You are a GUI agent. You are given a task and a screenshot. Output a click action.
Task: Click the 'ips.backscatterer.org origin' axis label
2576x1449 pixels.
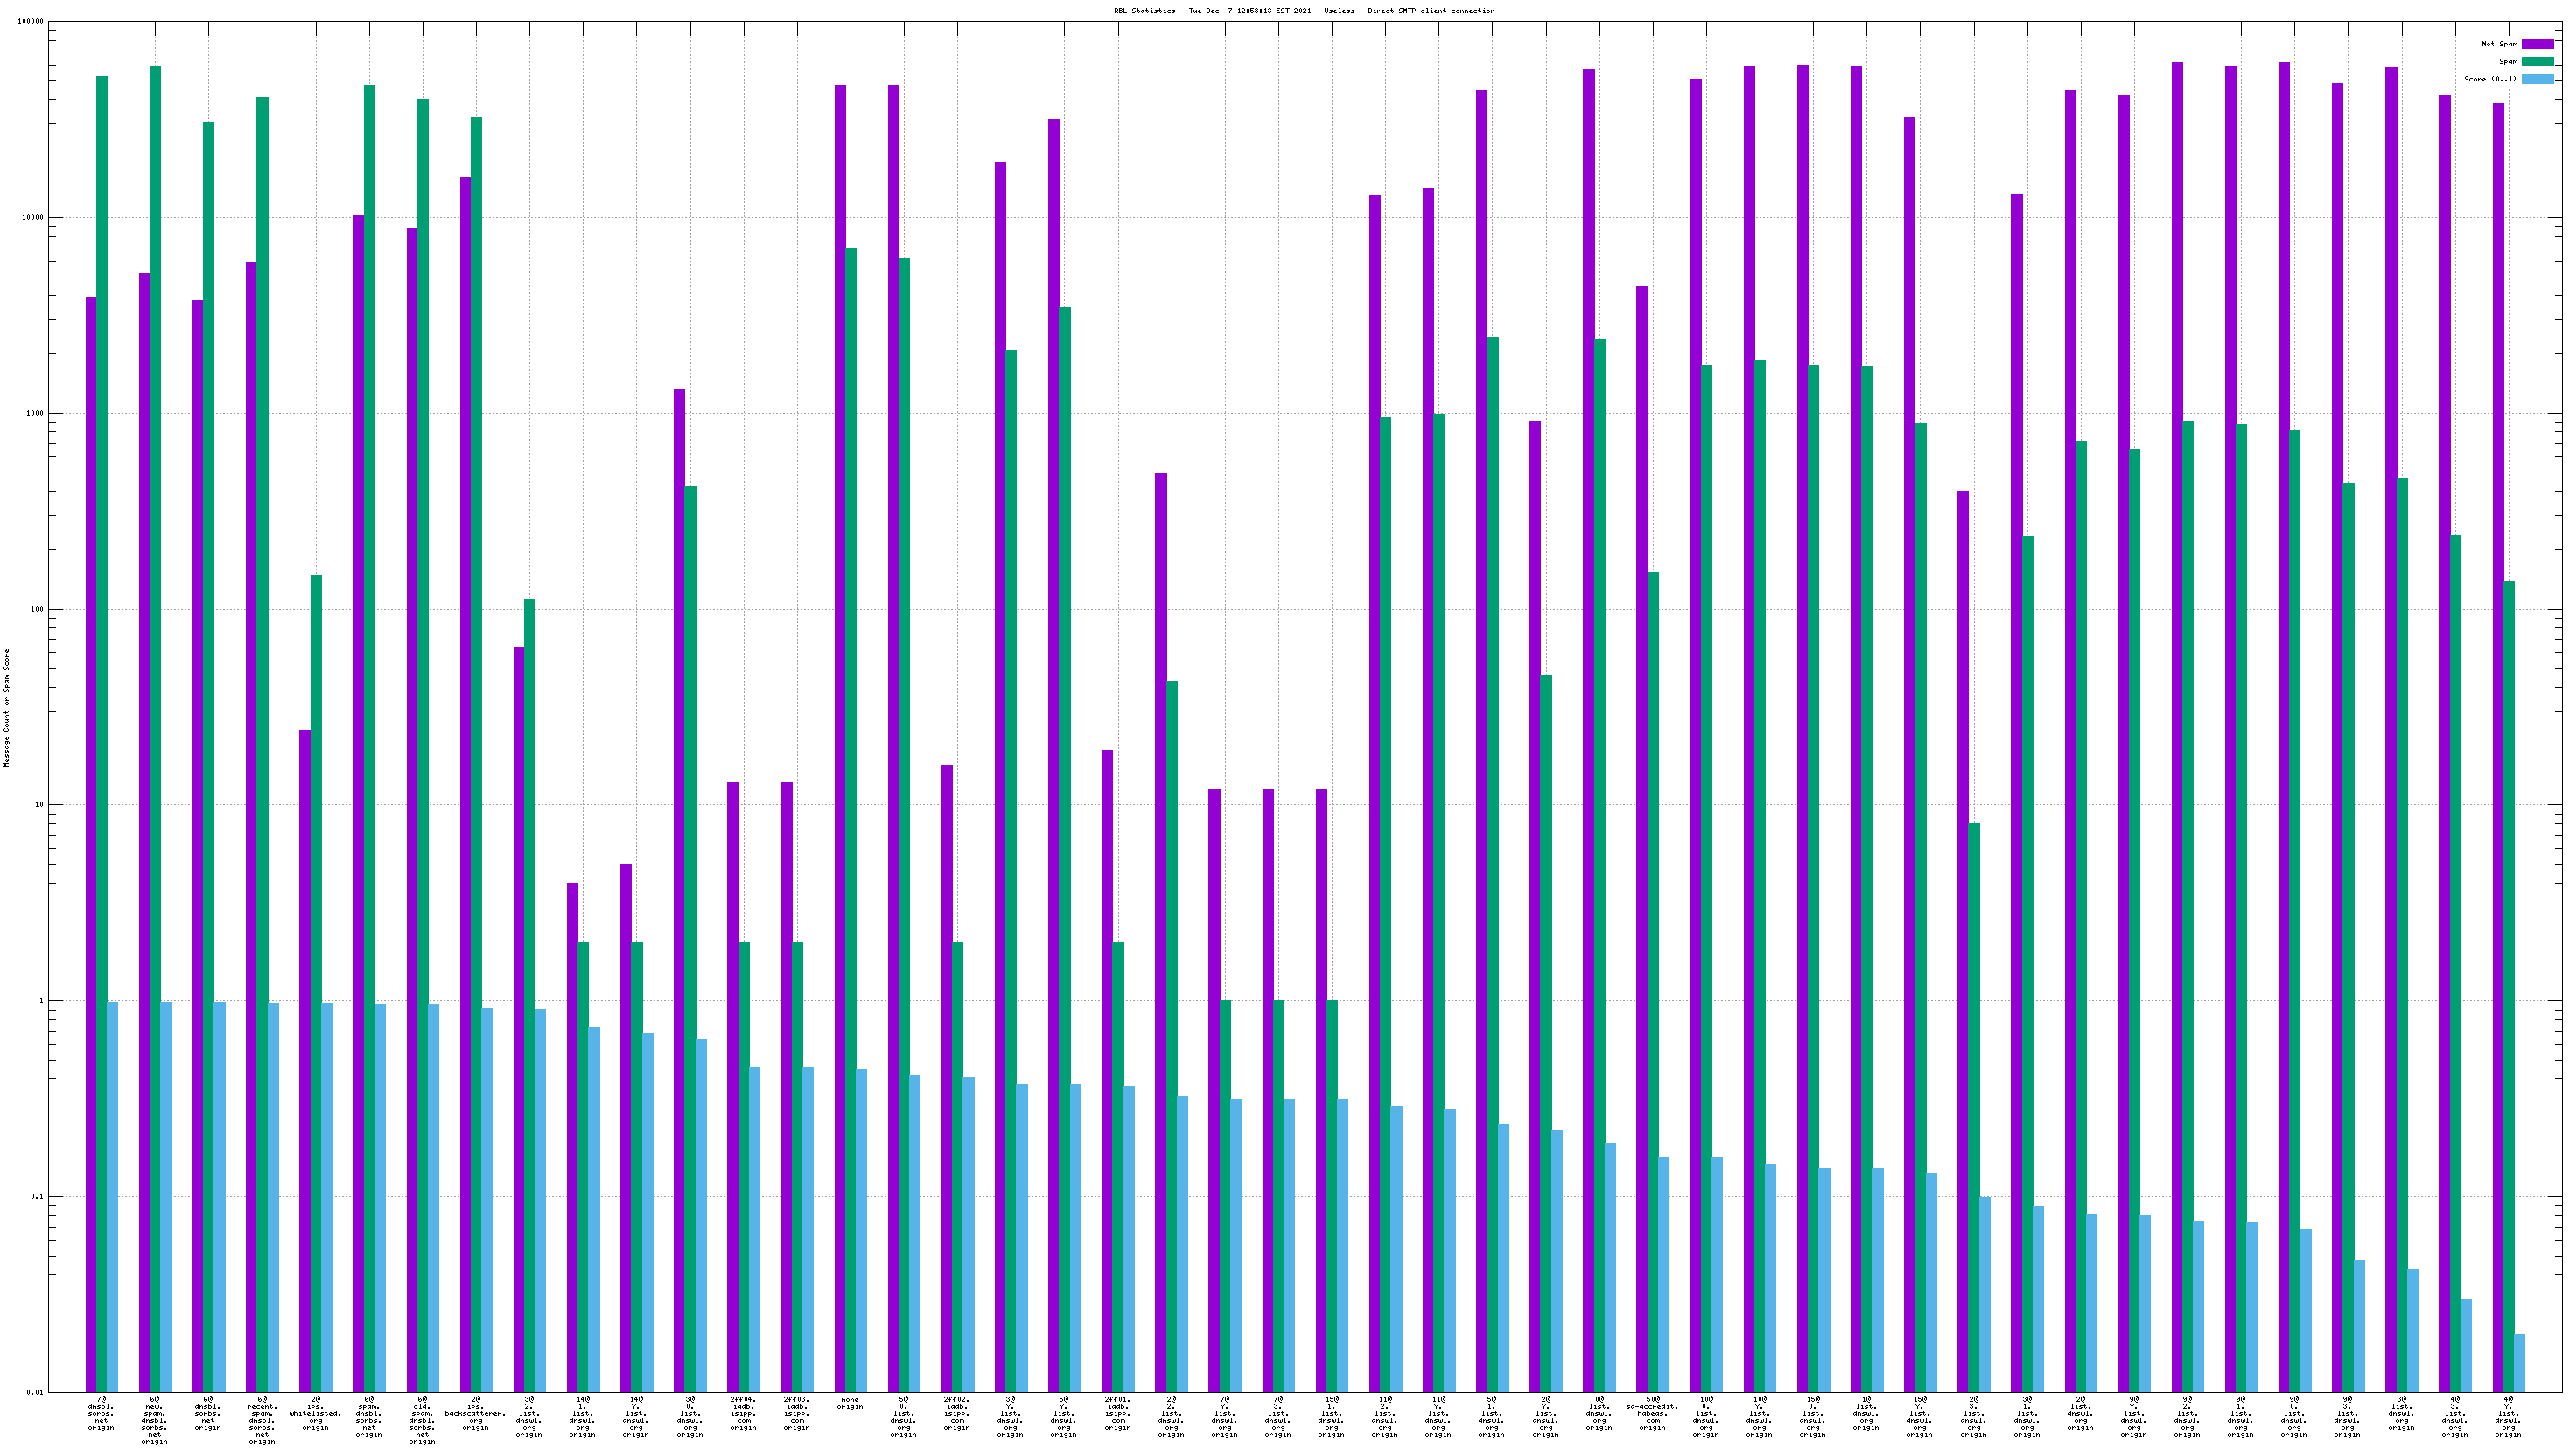pos(476,1413)
